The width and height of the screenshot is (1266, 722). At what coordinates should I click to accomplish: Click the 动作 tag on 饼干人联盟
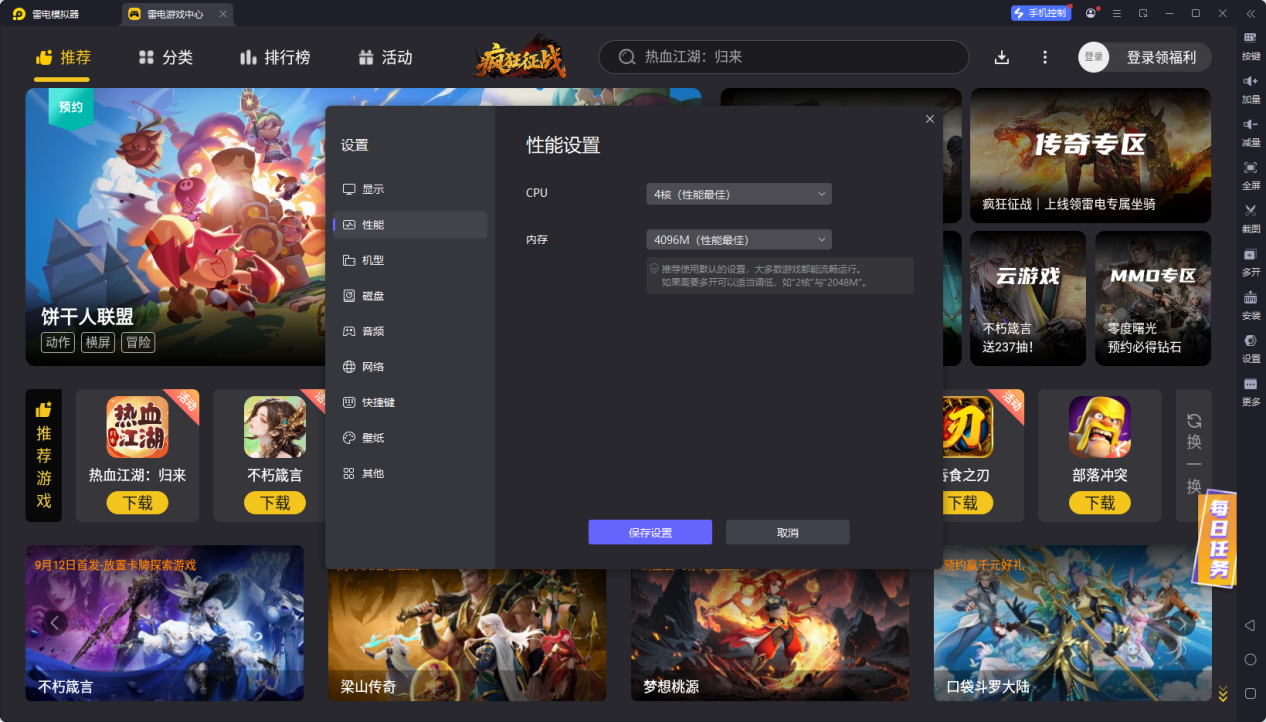[58, 342]
